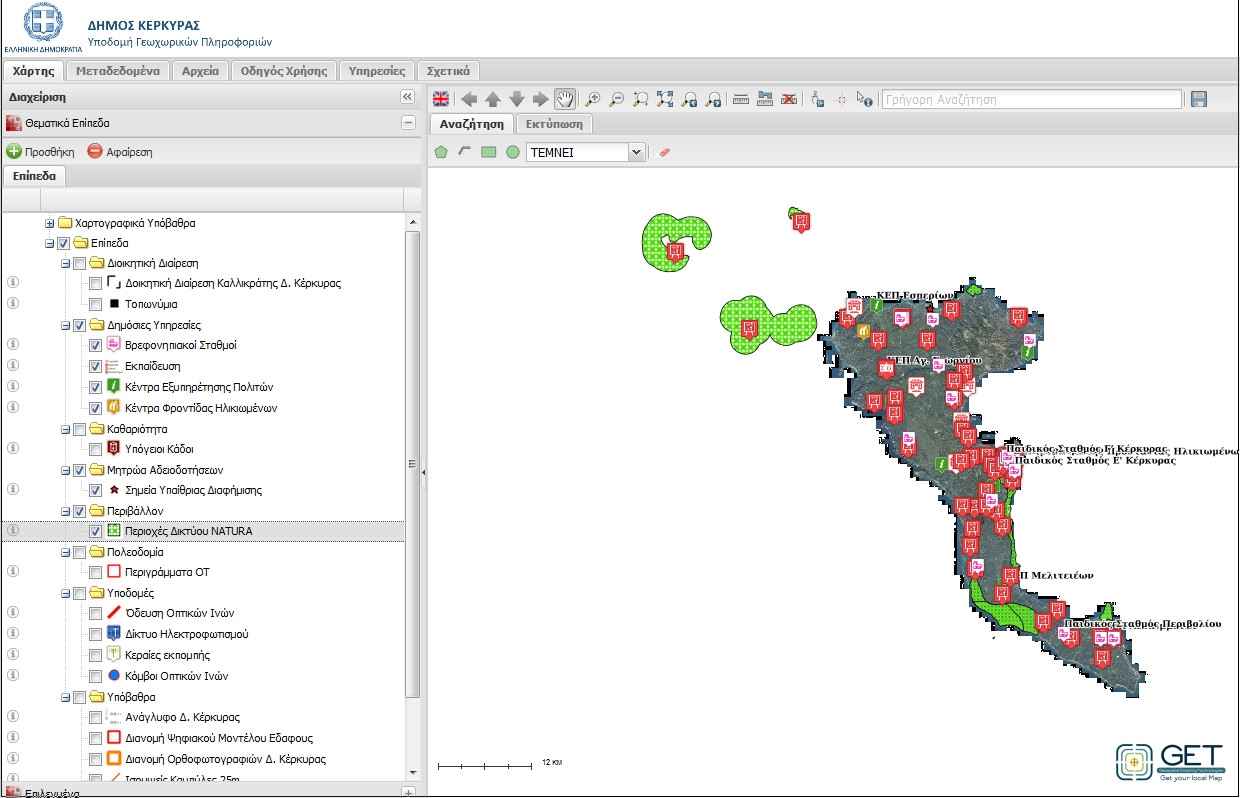Image resolution: width=1240 pixels, height=798 pixels.
Task: Click the save disk icon beside search
Action: [x=1199, y=99]
